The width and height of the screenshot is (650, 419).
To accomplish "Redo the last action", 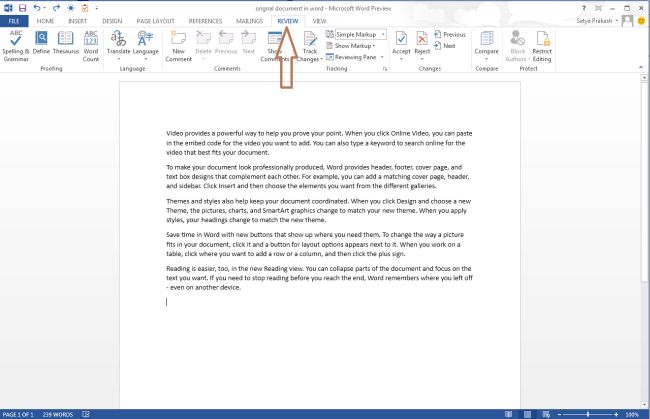I will 56,7.
